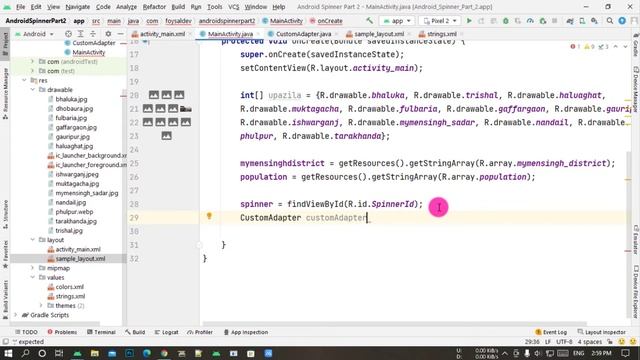Open the Pixel 2 device dropdown
640x360 pixels.
tap(440, 20)
